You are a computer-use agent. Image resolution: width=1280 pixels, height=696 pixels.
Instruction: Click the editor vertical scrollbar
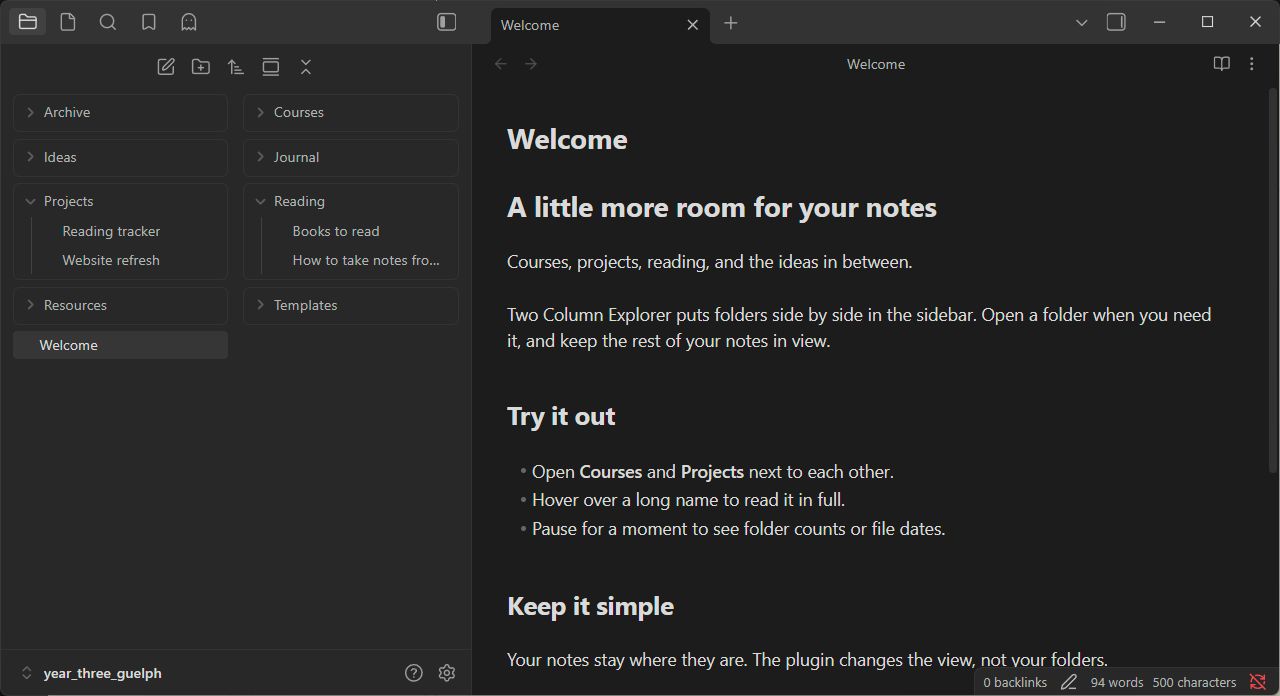click(1273, 280)
